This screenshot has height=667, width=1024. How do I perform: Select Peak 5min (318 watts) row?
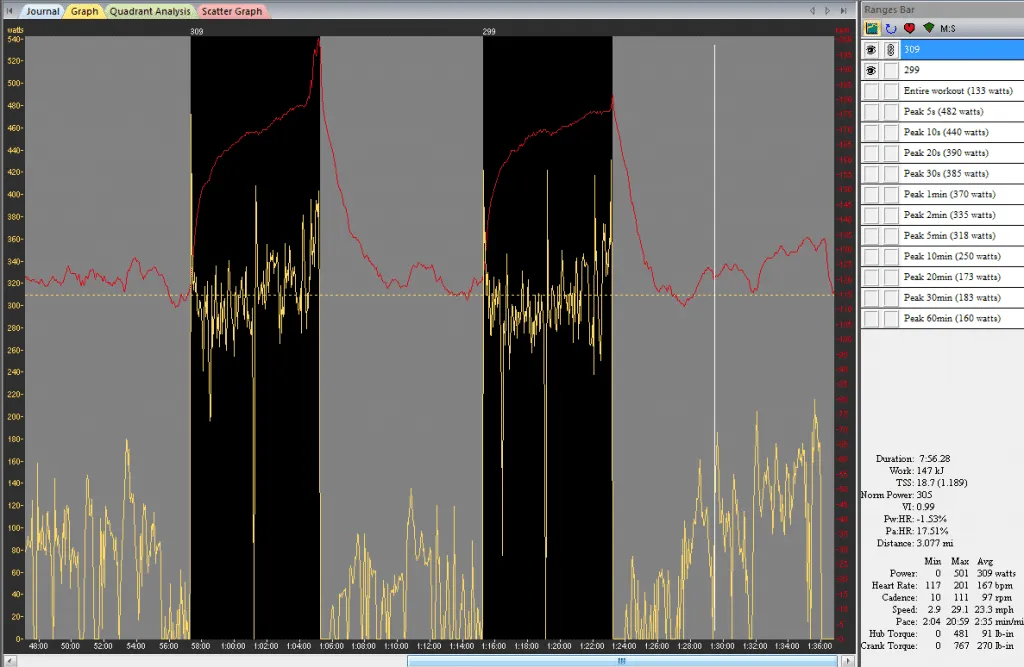click(x=962, y=236)
